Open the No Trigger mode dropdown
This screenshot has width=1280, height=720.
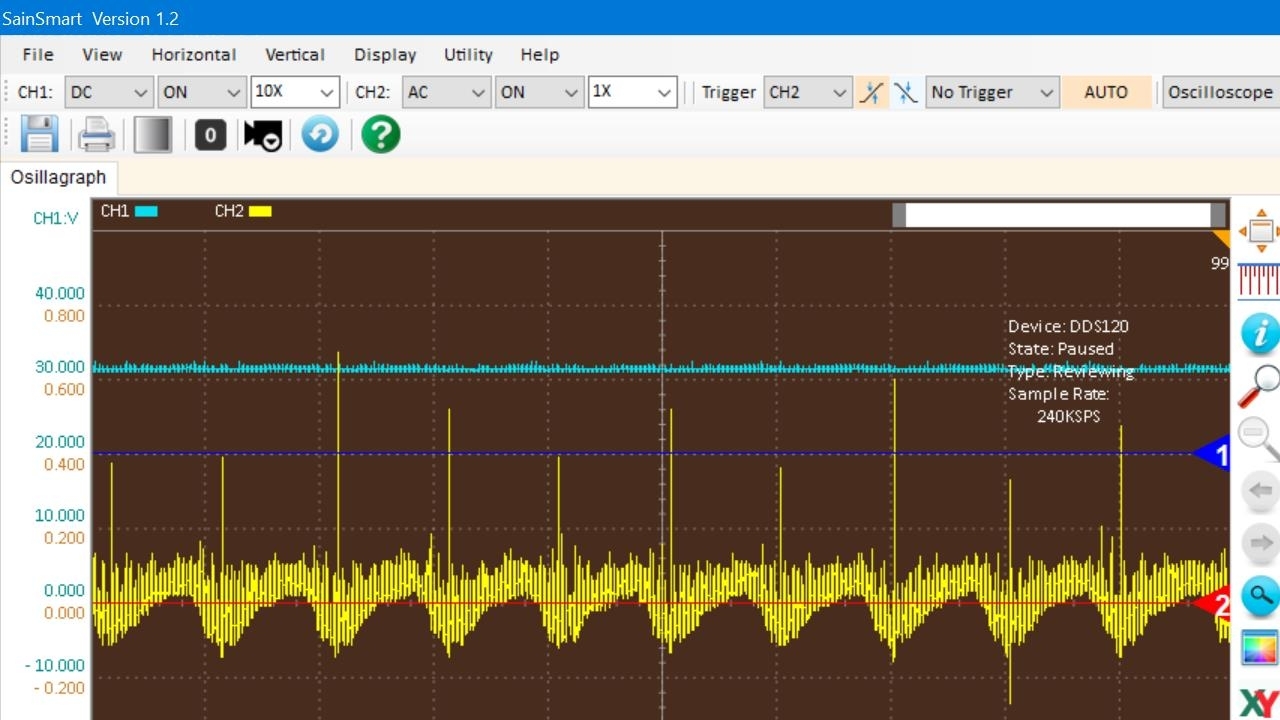[x=991, y=92]
